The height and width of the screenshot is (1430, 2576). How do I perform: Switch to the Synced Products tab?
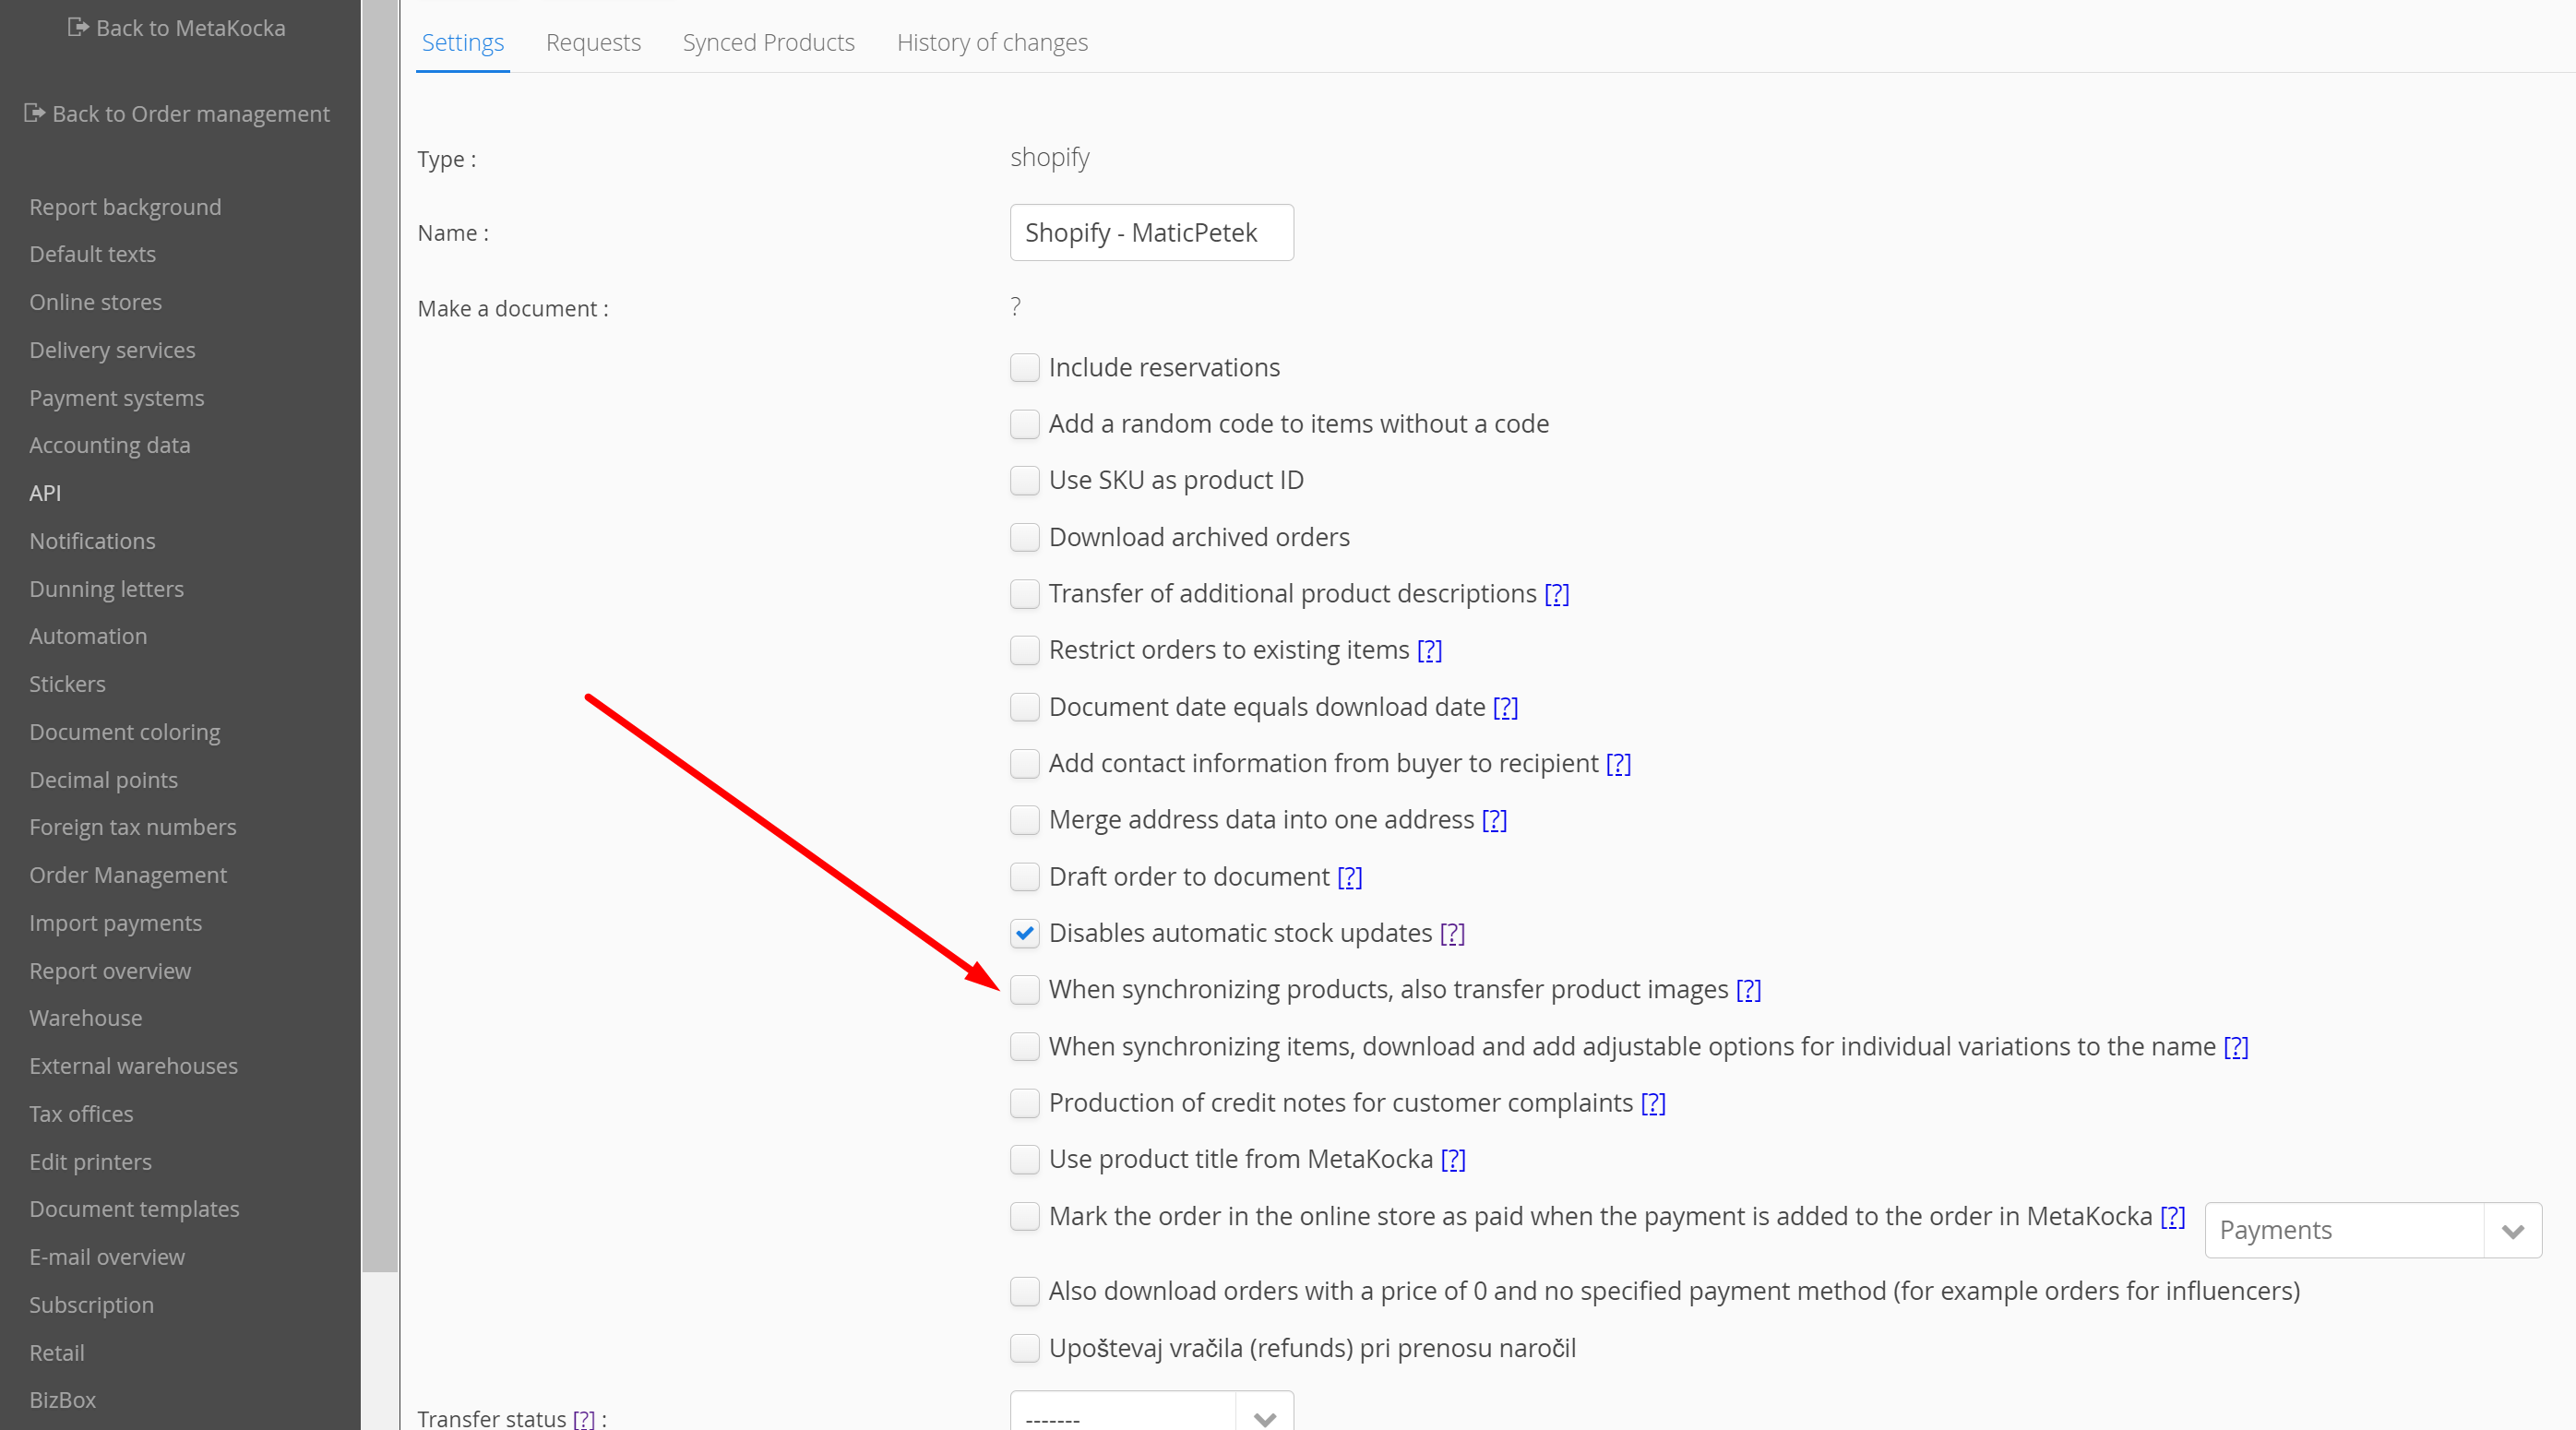pyautogui.click(x=768, y=42)
